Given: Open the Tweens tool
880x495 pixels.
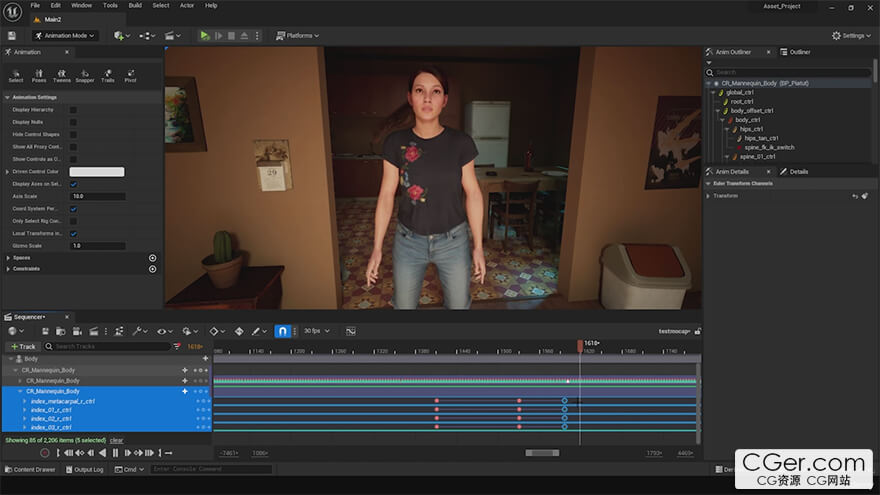Looking at the screenshot, I should (62, 75).
